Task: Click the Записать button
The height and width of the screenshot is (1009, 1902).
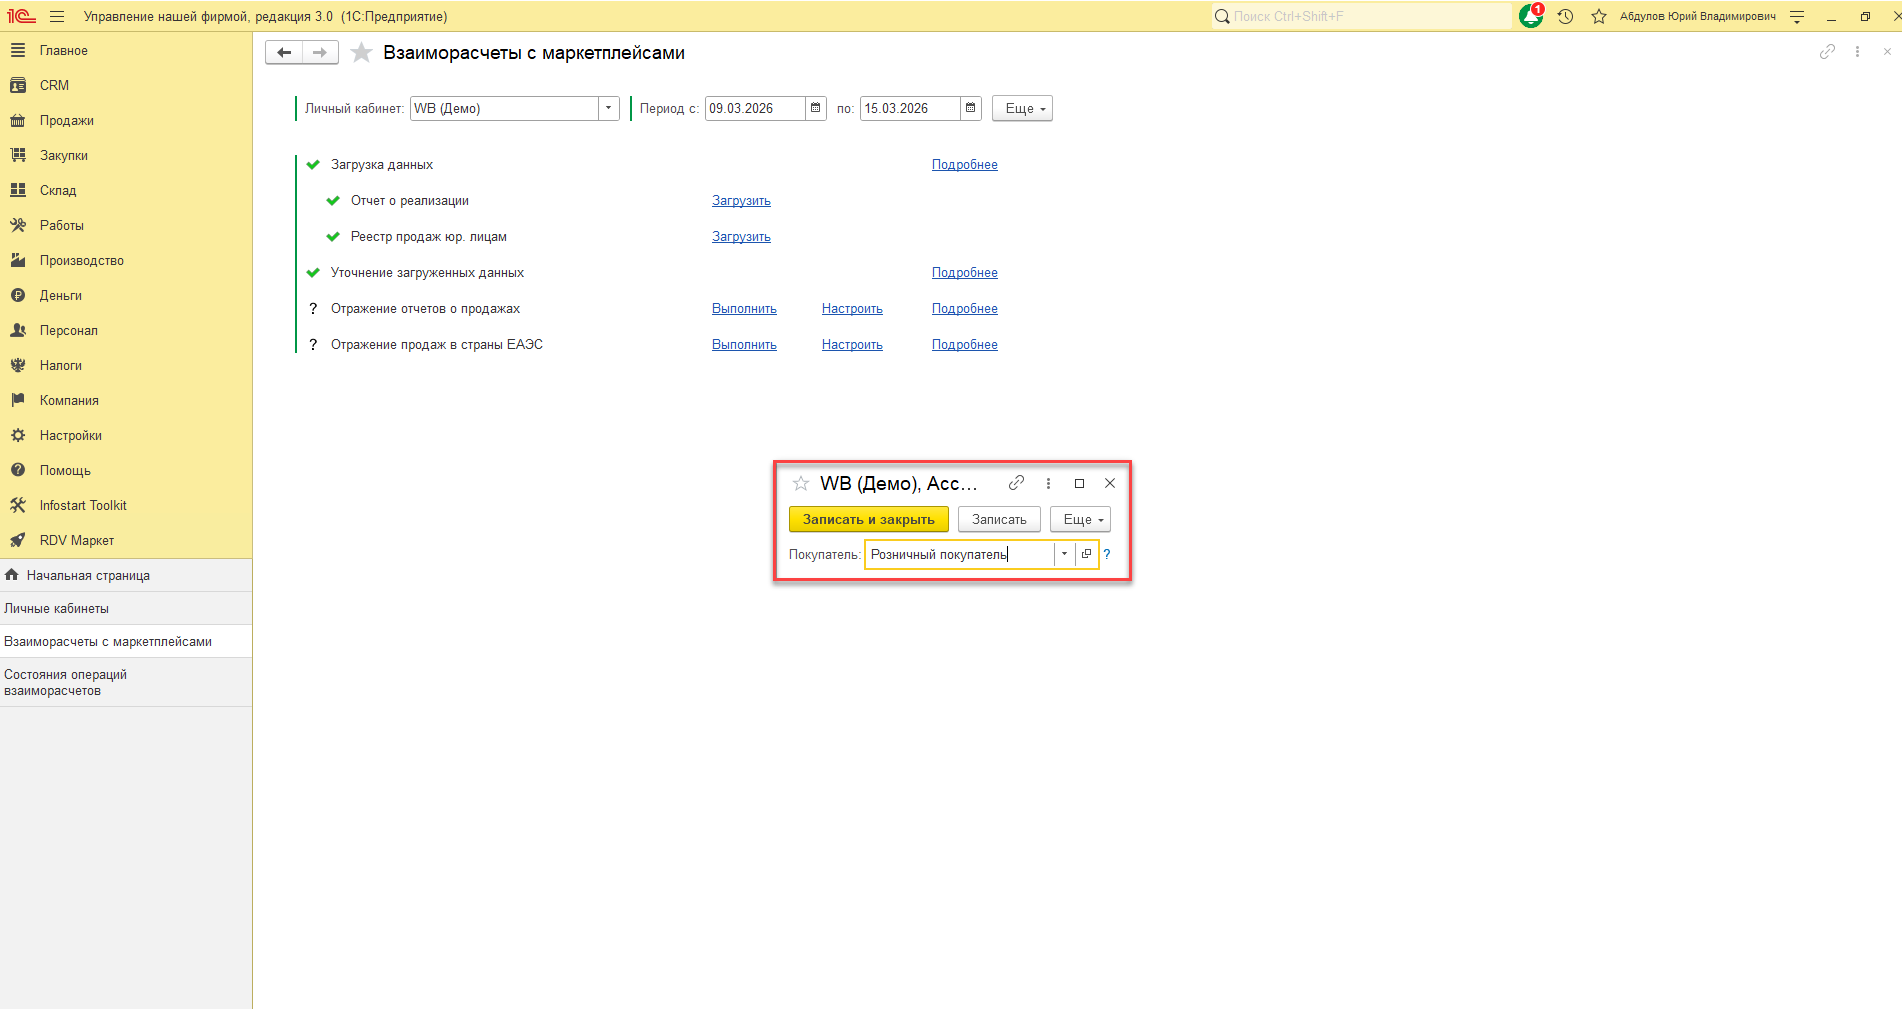Action: [999, 519]
